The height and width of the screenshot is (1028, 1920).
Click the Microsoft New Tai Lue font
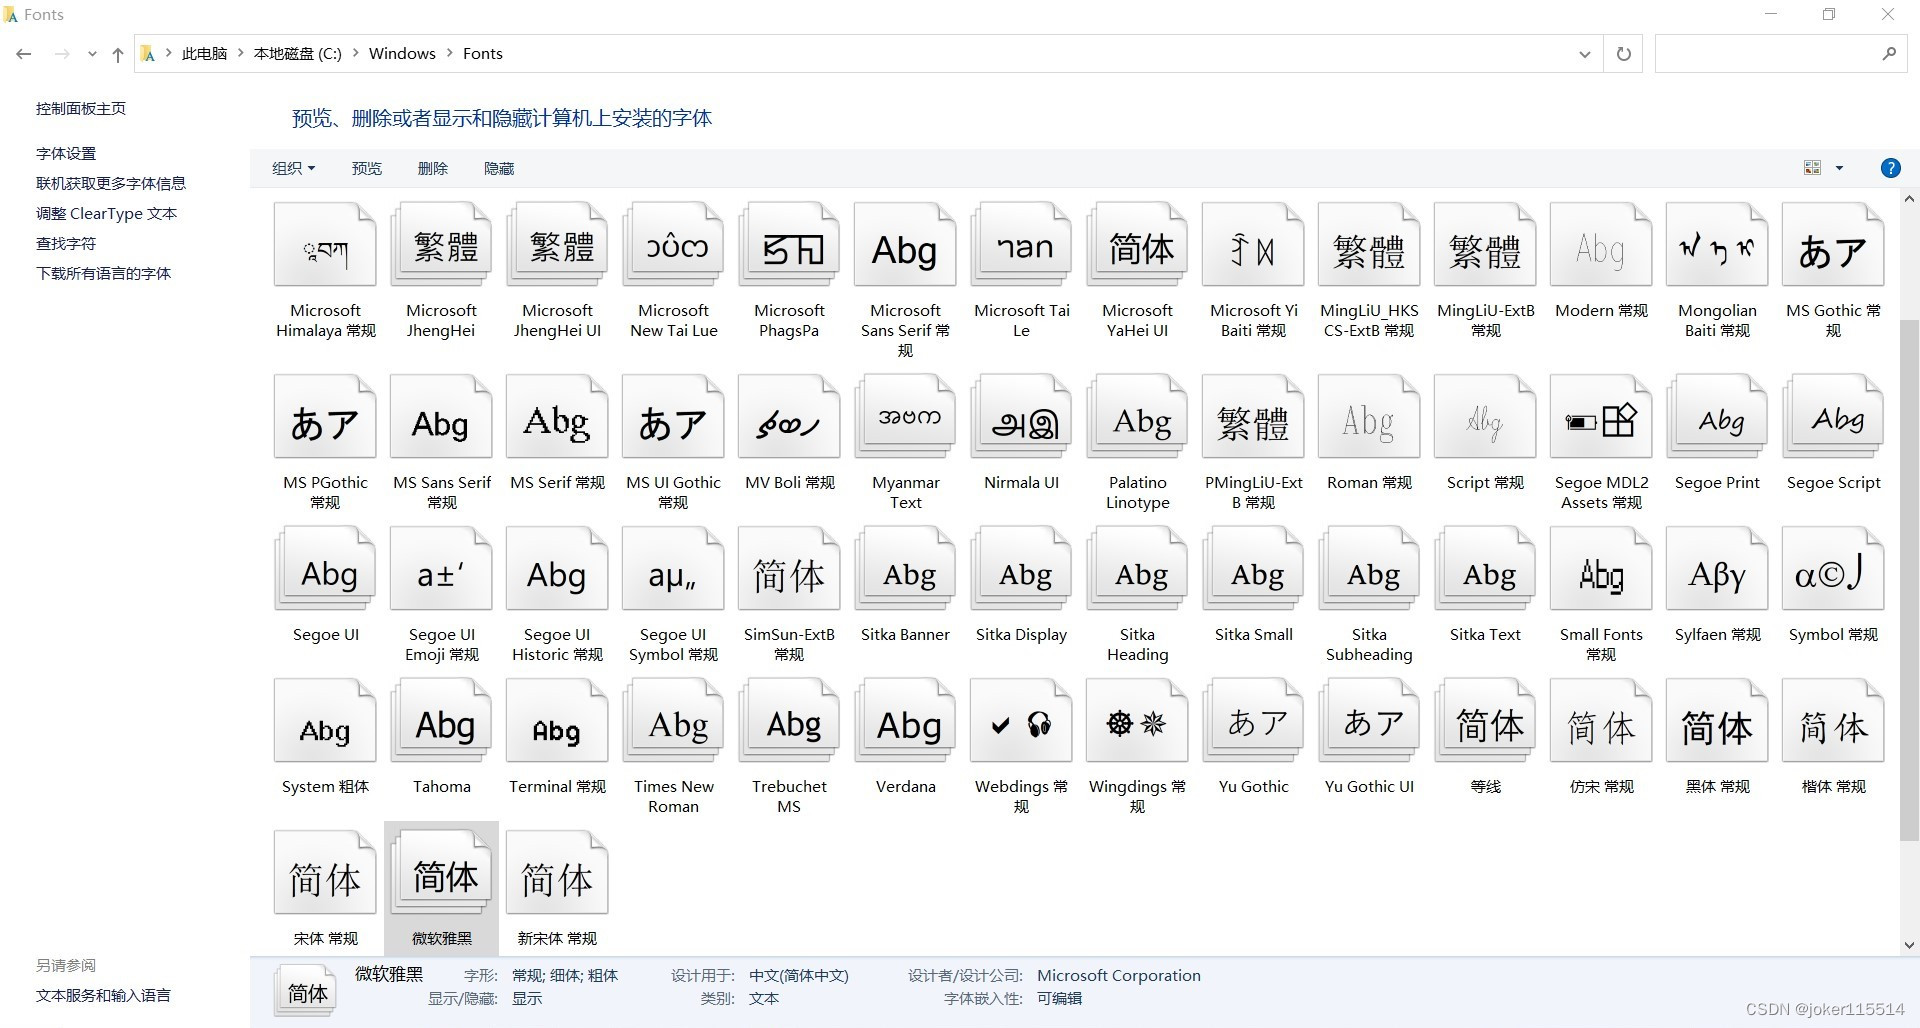pos(673,246)
